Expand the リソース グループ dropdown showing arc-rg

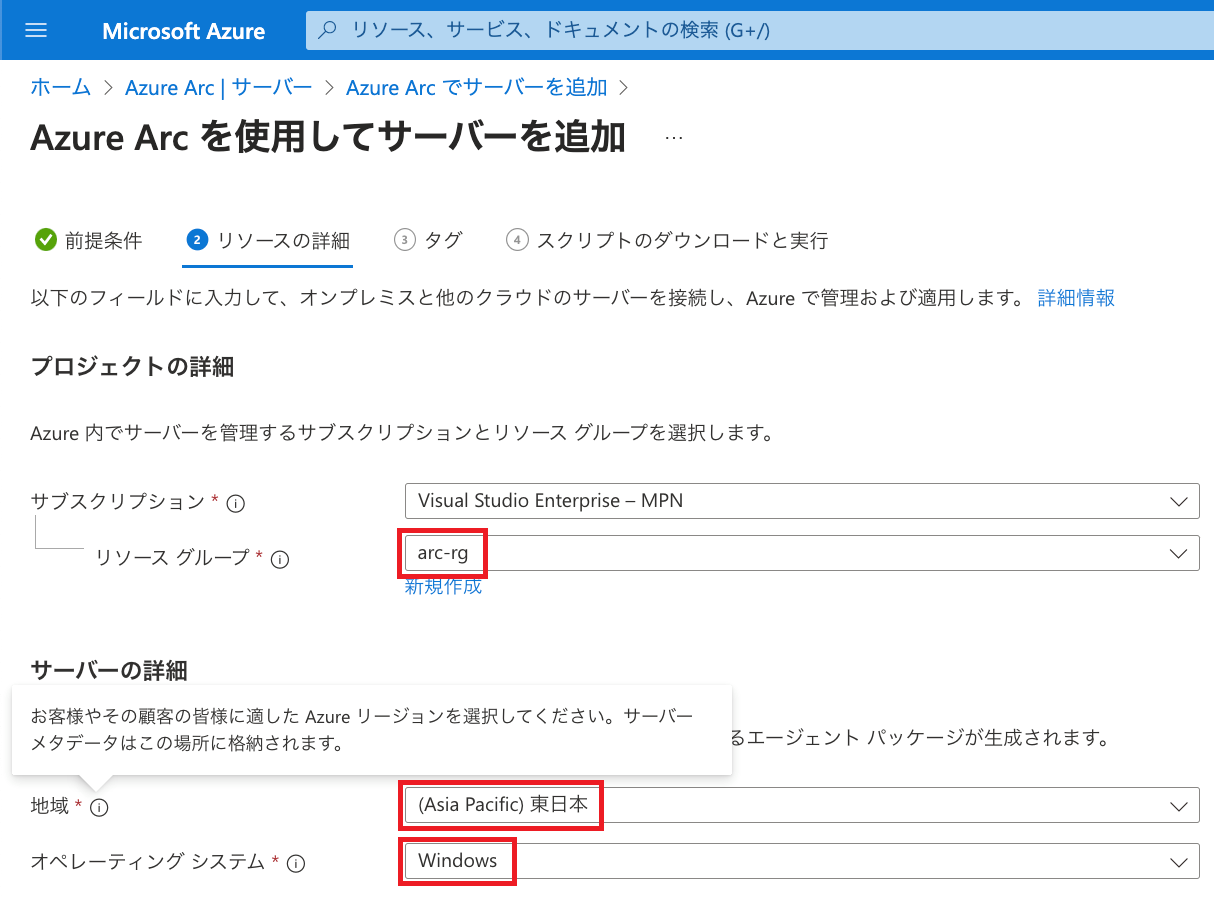click(x=802, y=553)
